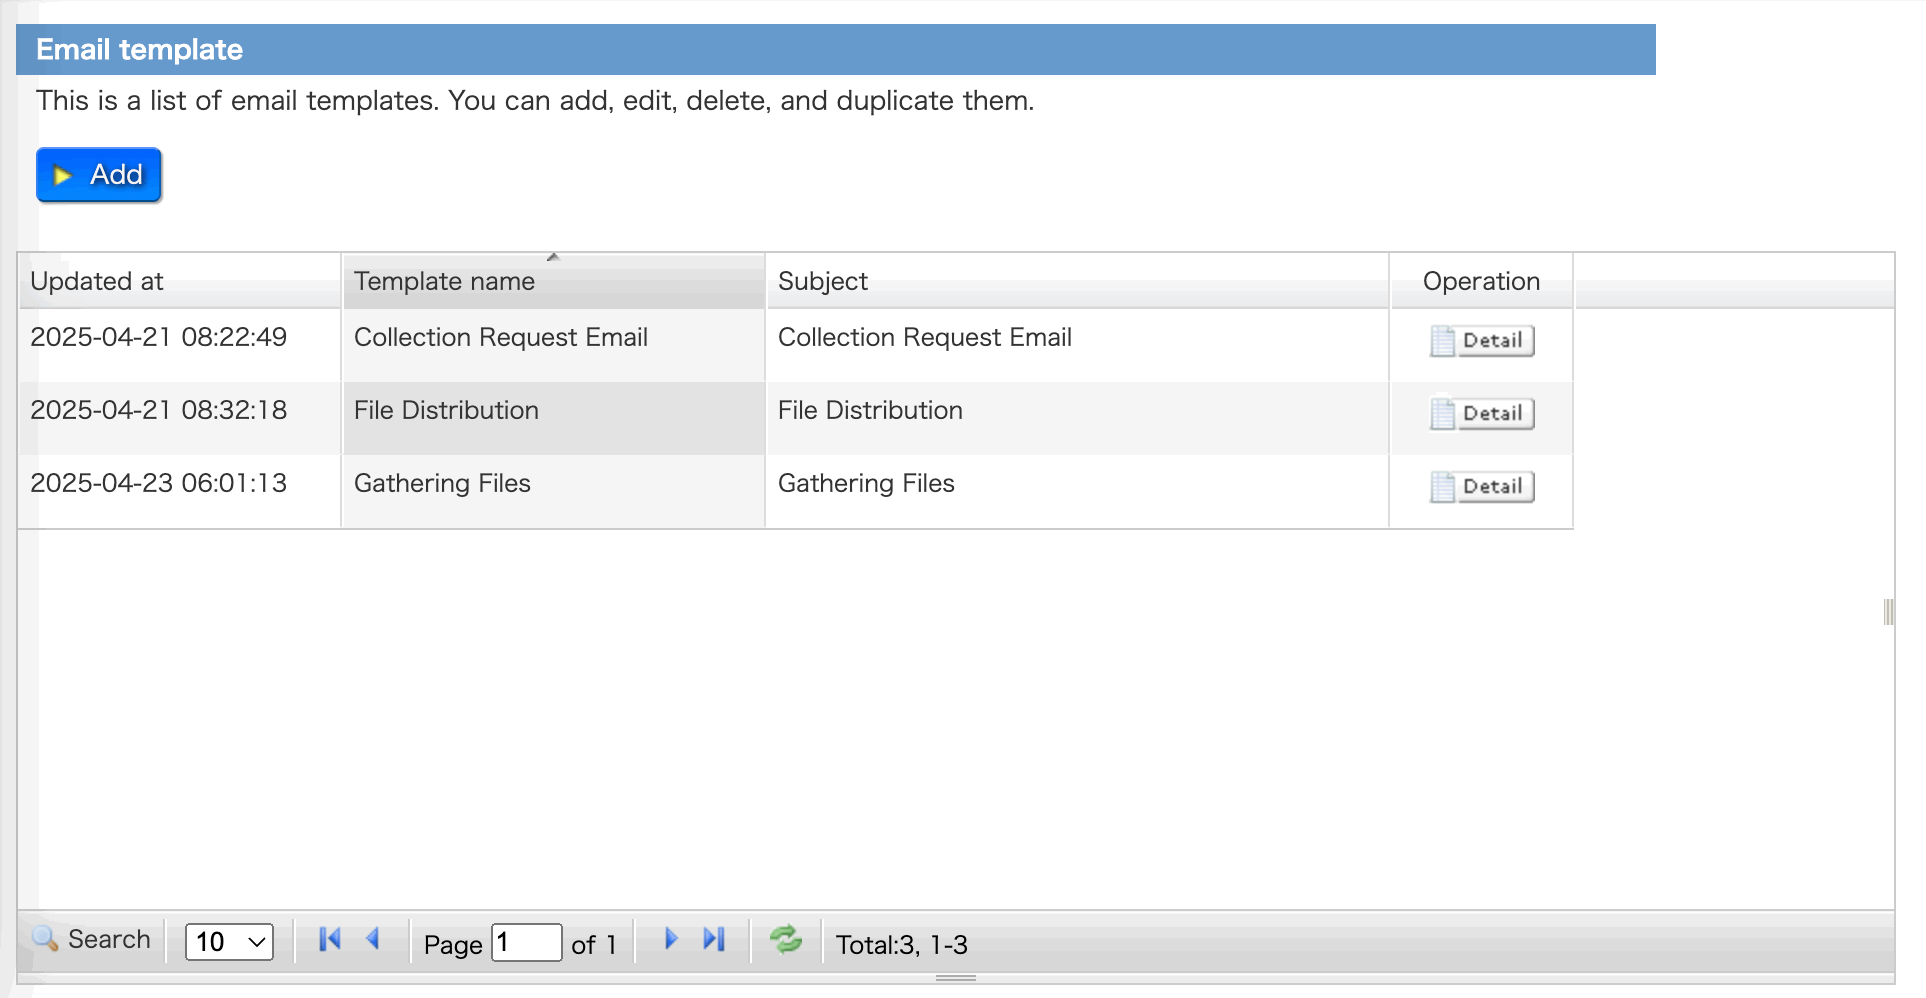Advance to the next page icon

669,939
